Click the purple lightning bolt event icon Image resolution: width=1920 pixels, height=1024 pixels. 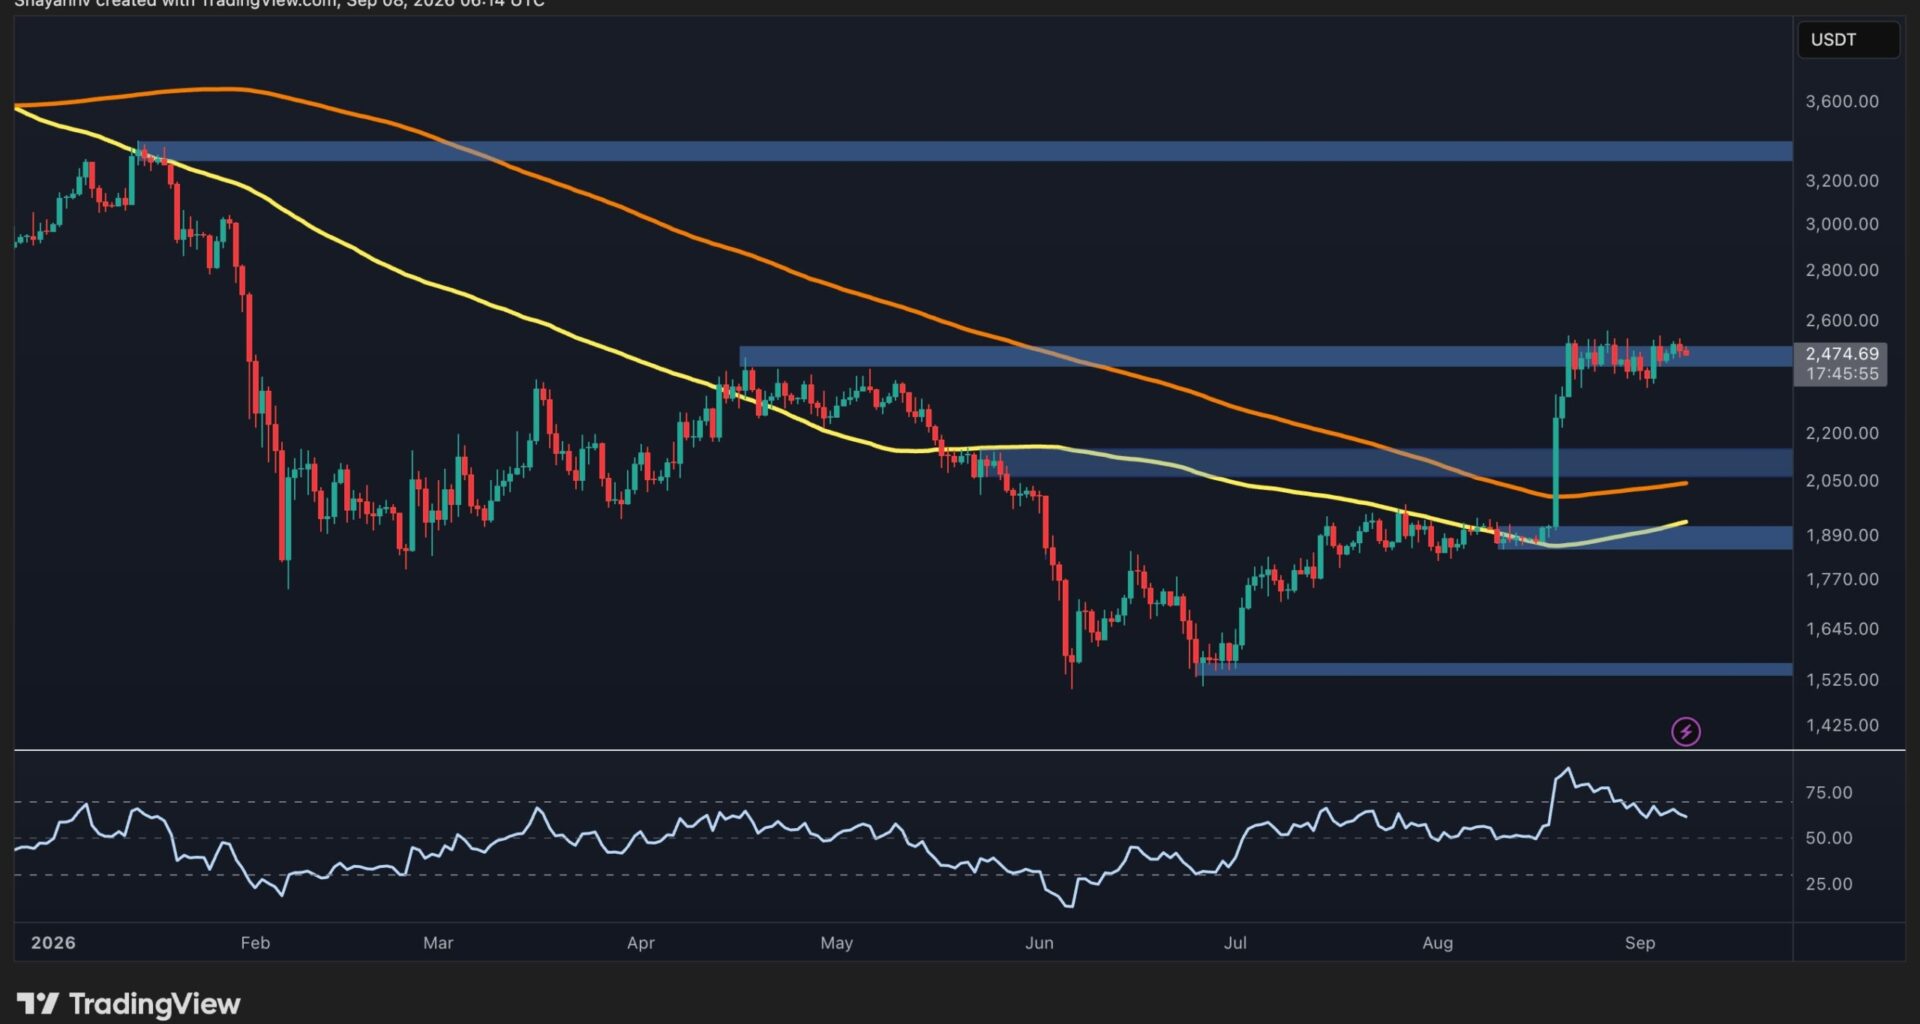click(1686, 732)
